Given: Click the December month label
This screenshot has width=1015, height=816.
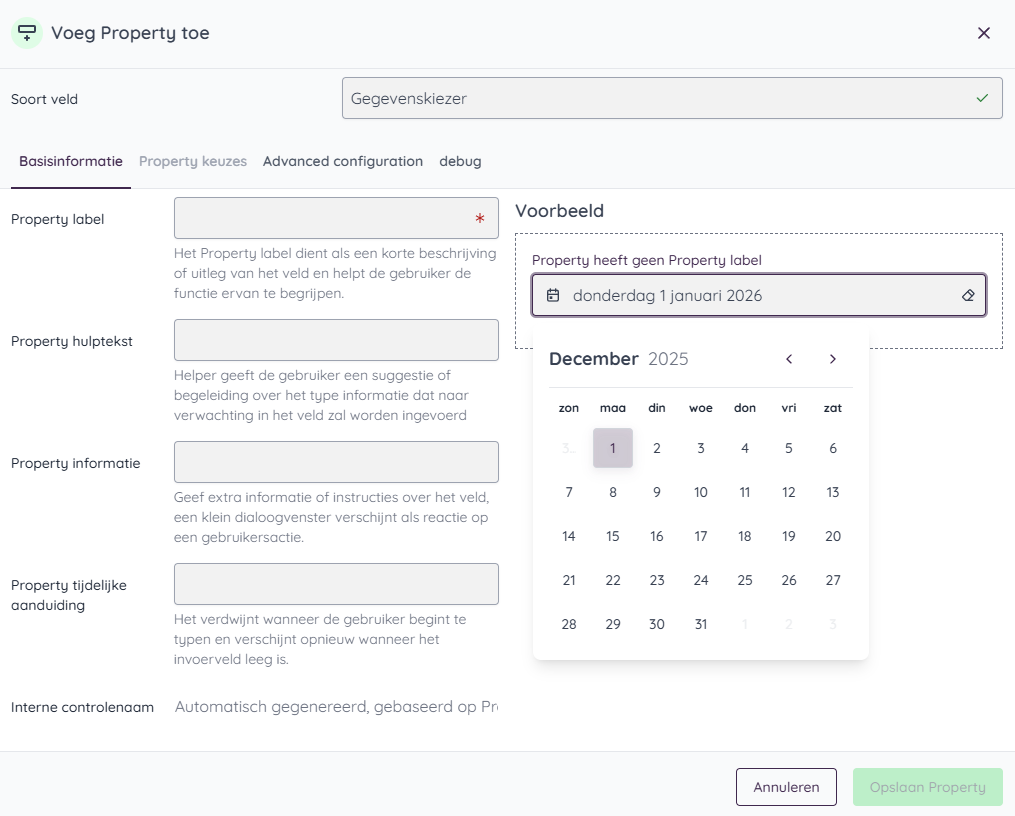Looking at the screenshot, I should pyautogui.click(x=593, y=359).
